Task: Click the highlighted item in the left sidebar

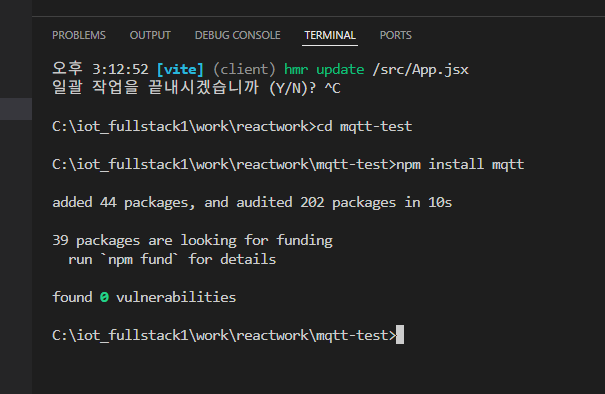Action: pos(16,109)
